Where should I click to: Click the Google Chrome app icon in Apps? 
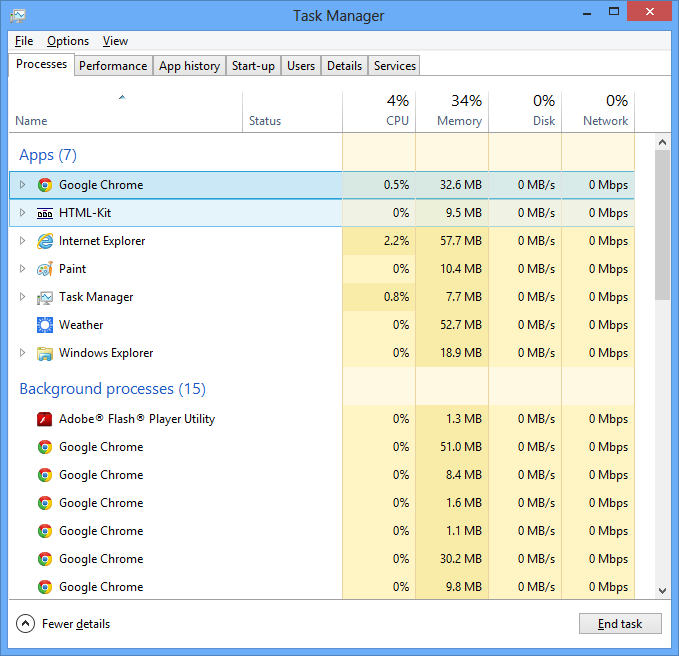45,185
